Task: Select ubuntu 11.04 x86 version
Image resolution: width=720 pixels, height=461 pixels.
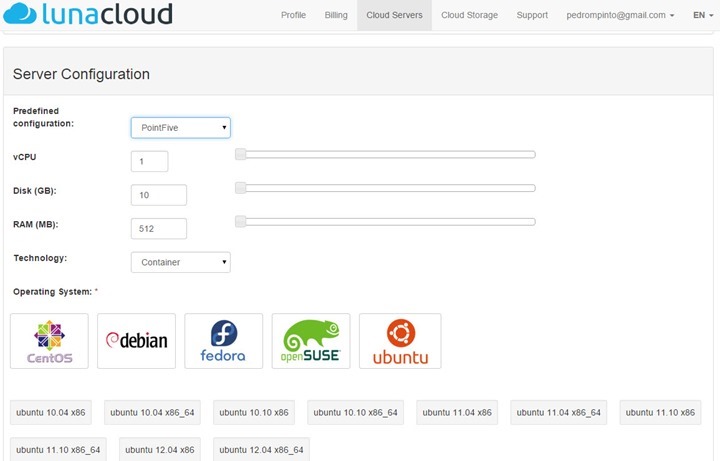Action: pos(457,412)
